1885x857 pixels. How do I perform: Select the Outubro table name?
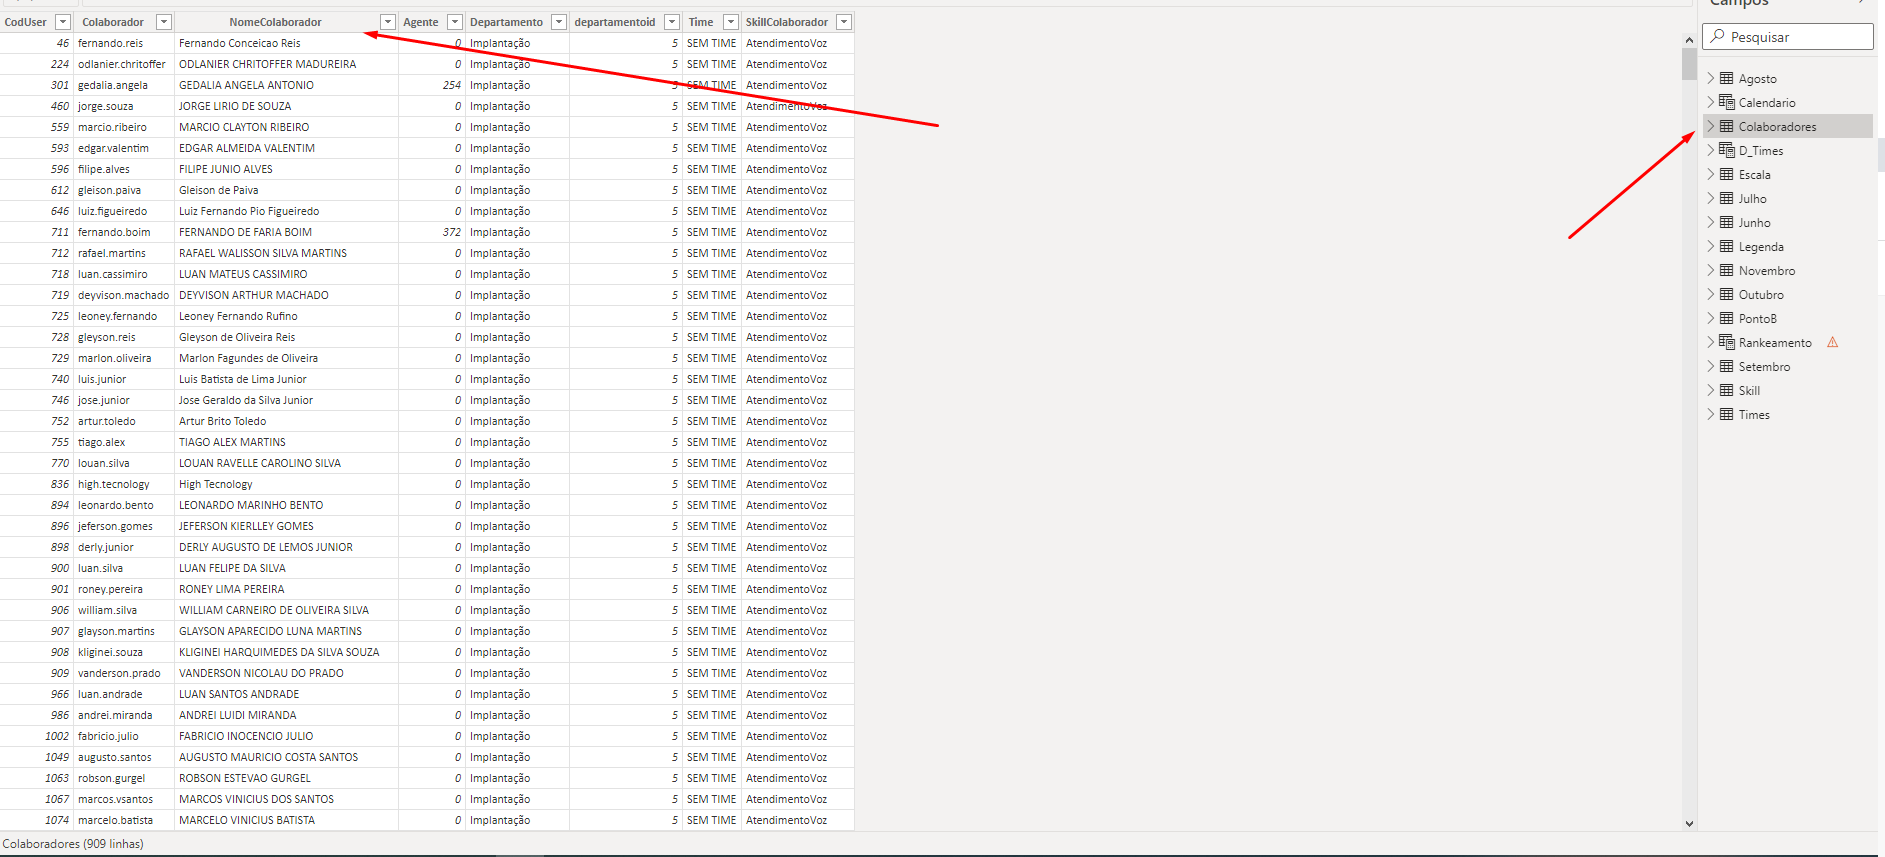[1761, 295]
